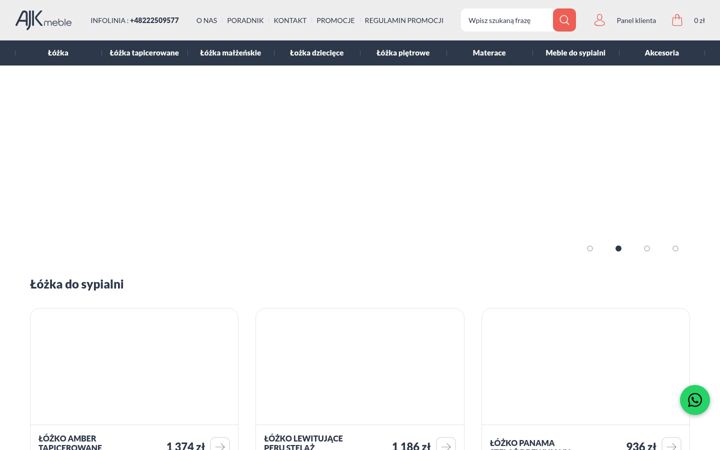Open the Łóżka menu category
720x450 pixels.
(58, 53)
